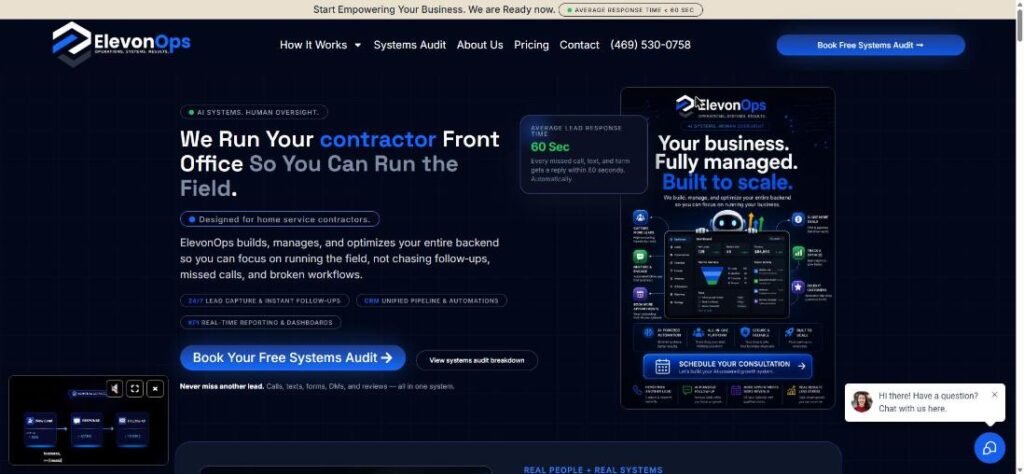Expand the How It Works dropdown arrow
Screen dimensions: 1024x474
(357, 45)
